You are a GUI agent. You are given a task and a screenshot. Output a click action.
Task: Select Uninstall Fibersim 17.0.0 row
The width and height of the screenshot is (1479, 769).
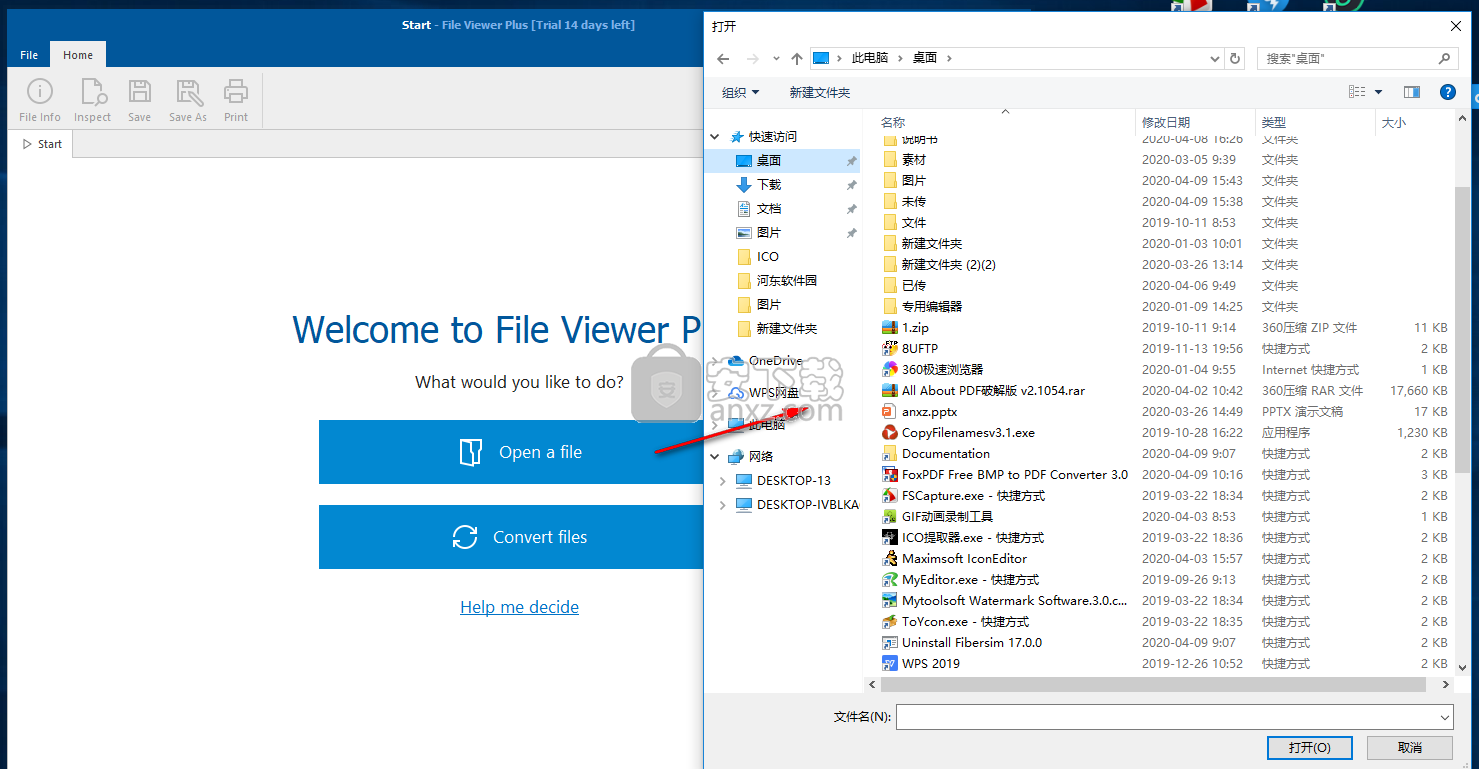pos(1165,643)
